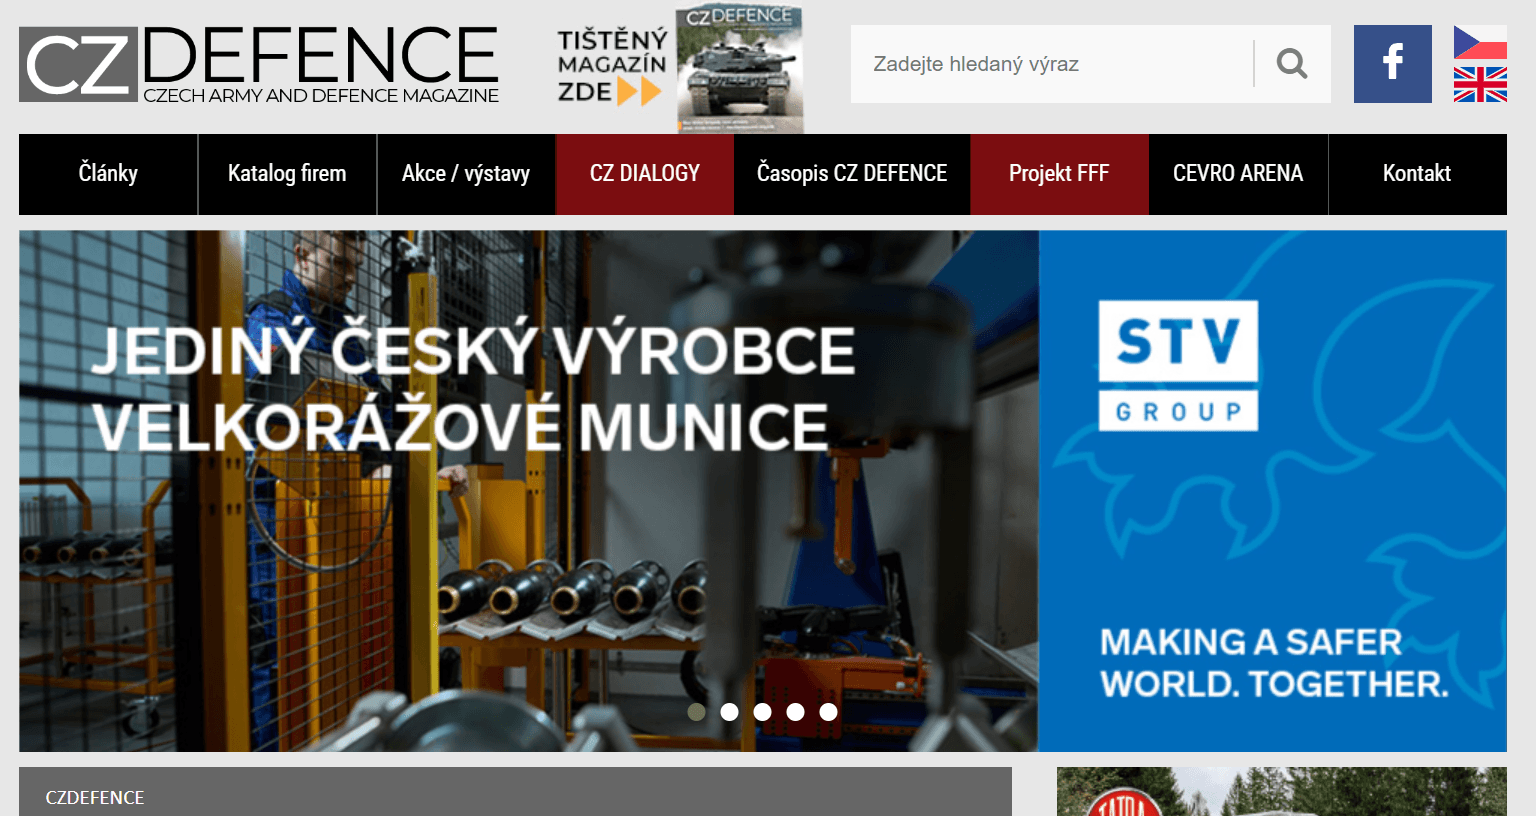Switch to English language UK flag
The image size is (1536, 816).
point(1480,85)
